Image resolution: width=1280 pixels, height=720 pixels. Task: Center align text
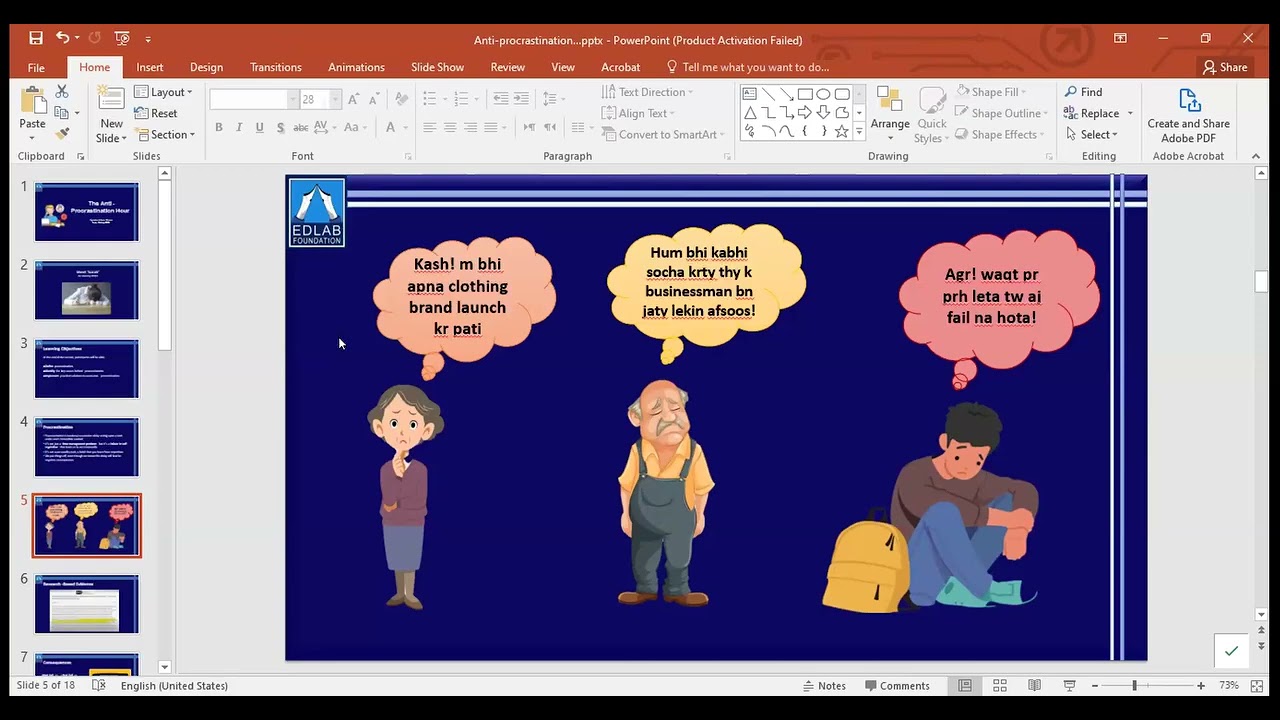(x=450, y=127)
